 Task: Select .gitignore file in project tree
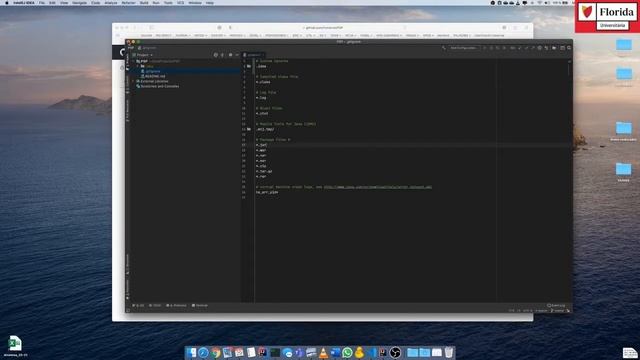[153, 71]
